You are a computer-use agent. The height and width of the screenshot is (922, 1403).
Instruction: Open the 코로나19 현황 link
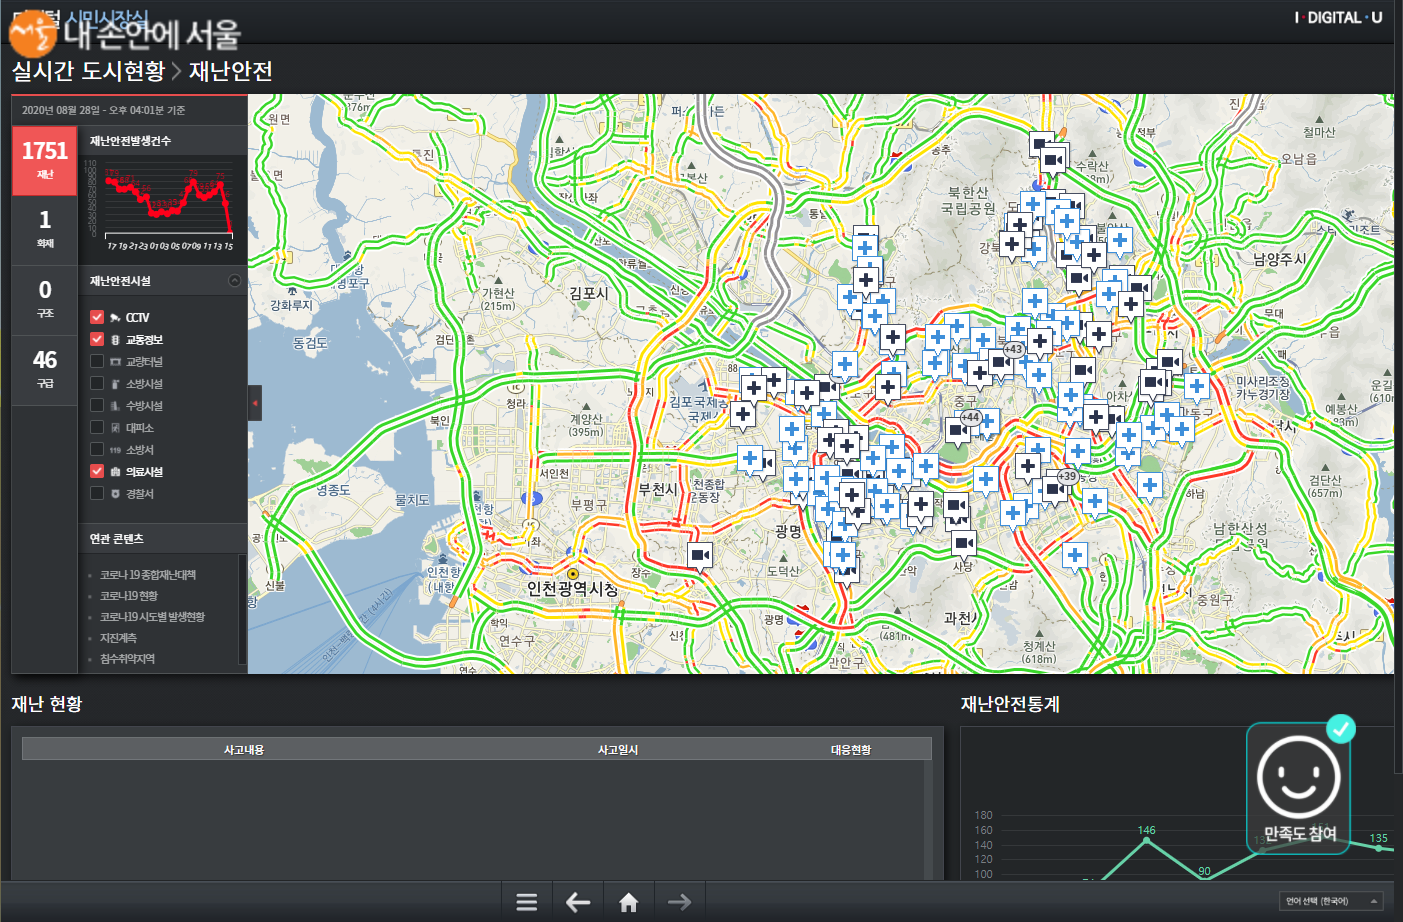pos(129,596)
